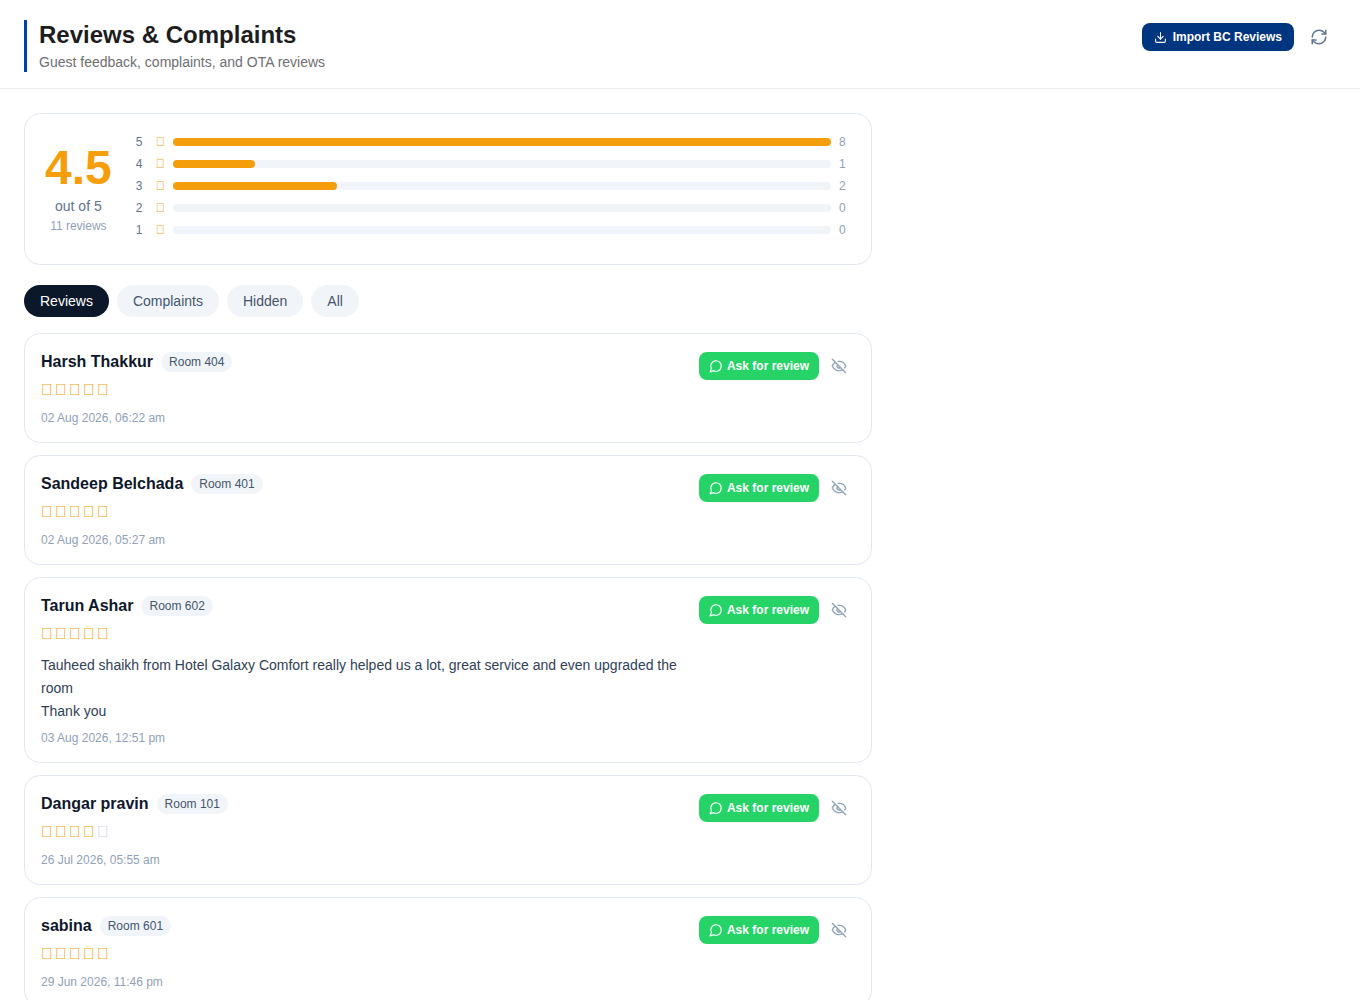Ask sabina for a review

pyautogui.click(x=759, y=930)
